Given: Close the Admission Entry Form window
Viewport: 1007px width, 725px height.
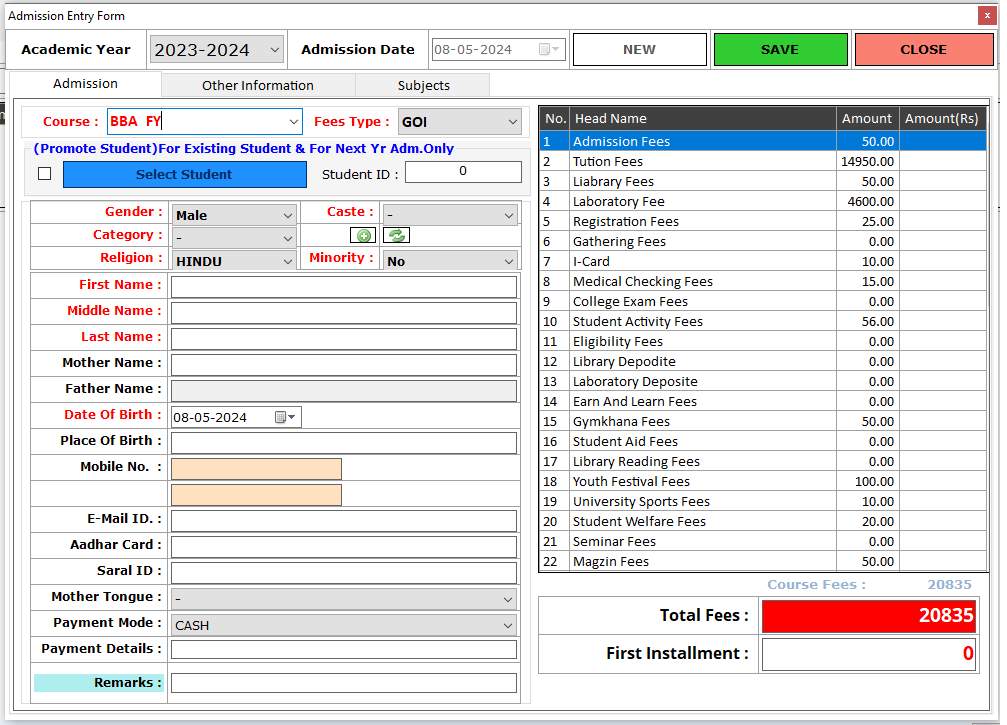Looking at the screenshot, I should click(988, 16).
